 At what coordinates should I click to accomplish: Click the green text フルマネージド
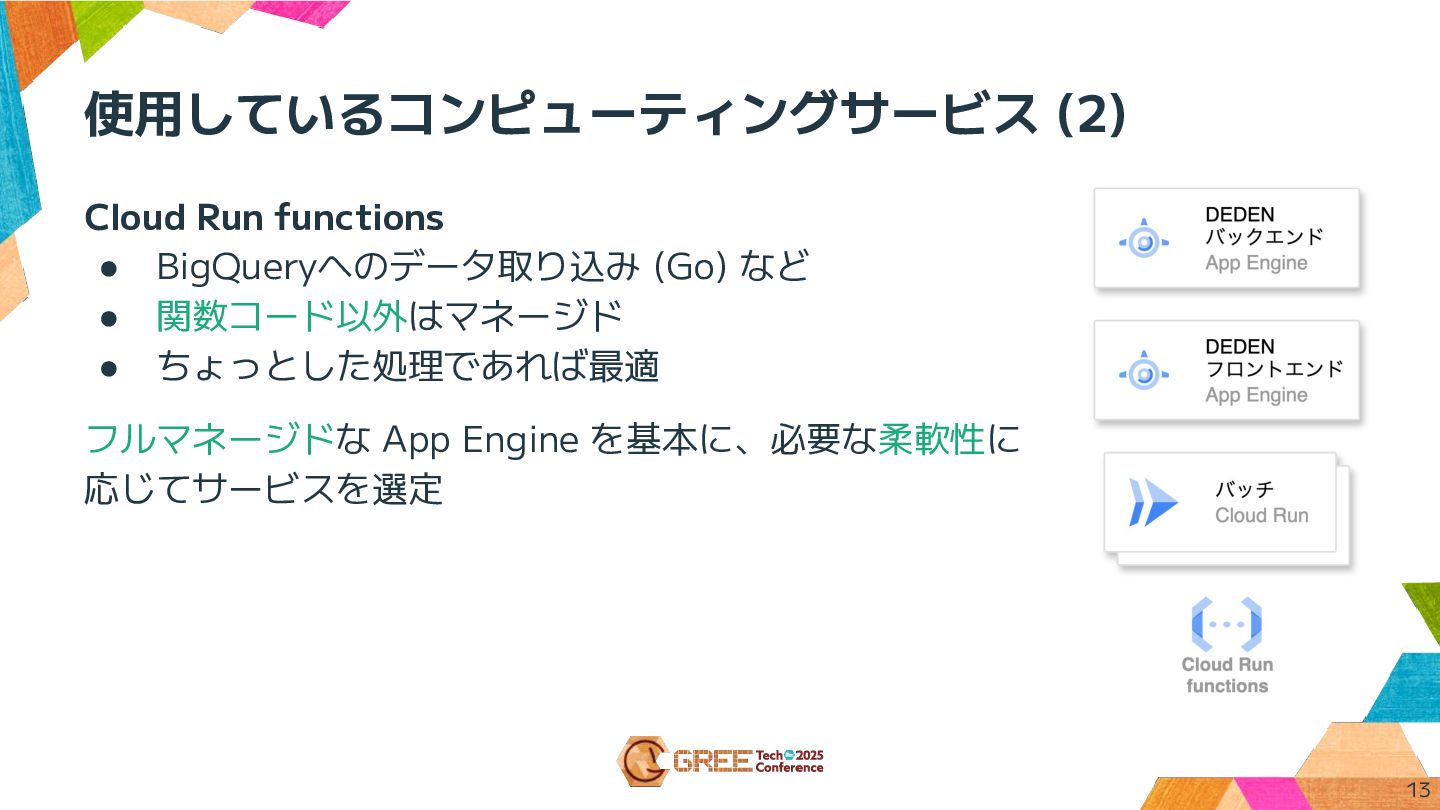208,439
